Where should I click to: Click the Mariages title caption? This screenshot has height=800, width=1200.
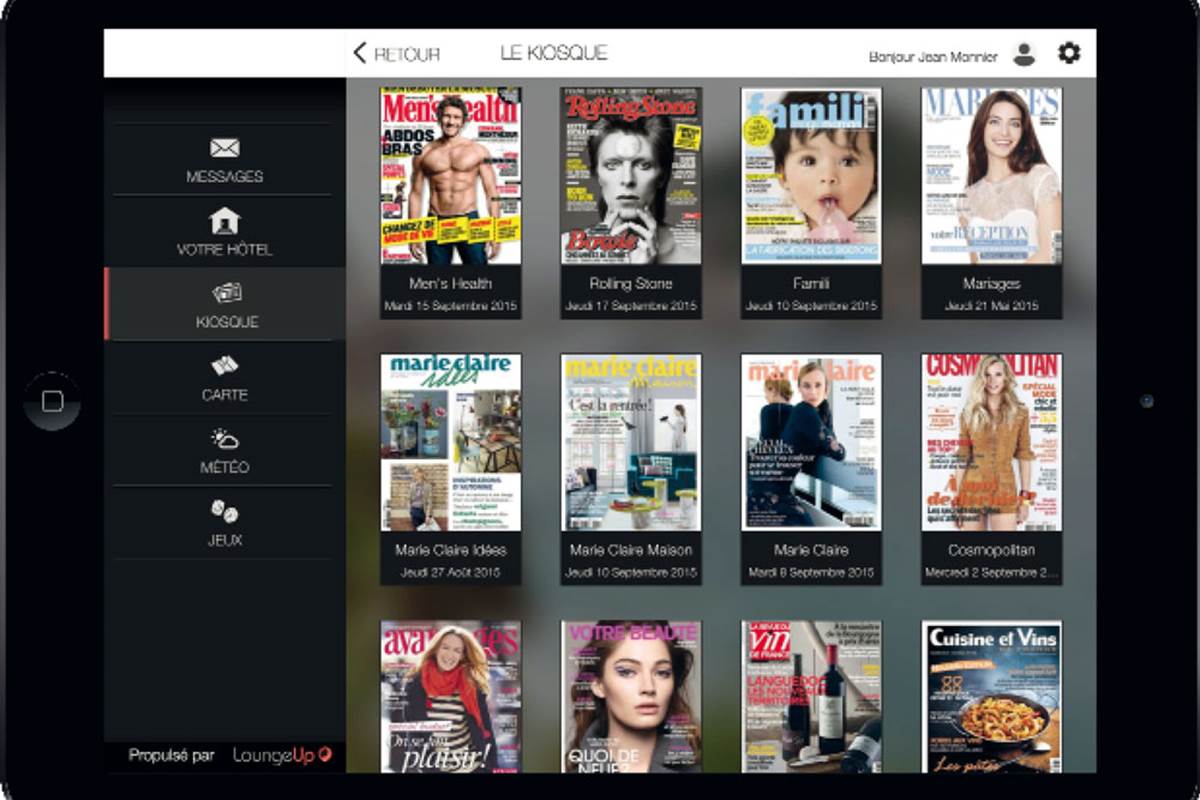pyautogui.click(x=992, y=284)
